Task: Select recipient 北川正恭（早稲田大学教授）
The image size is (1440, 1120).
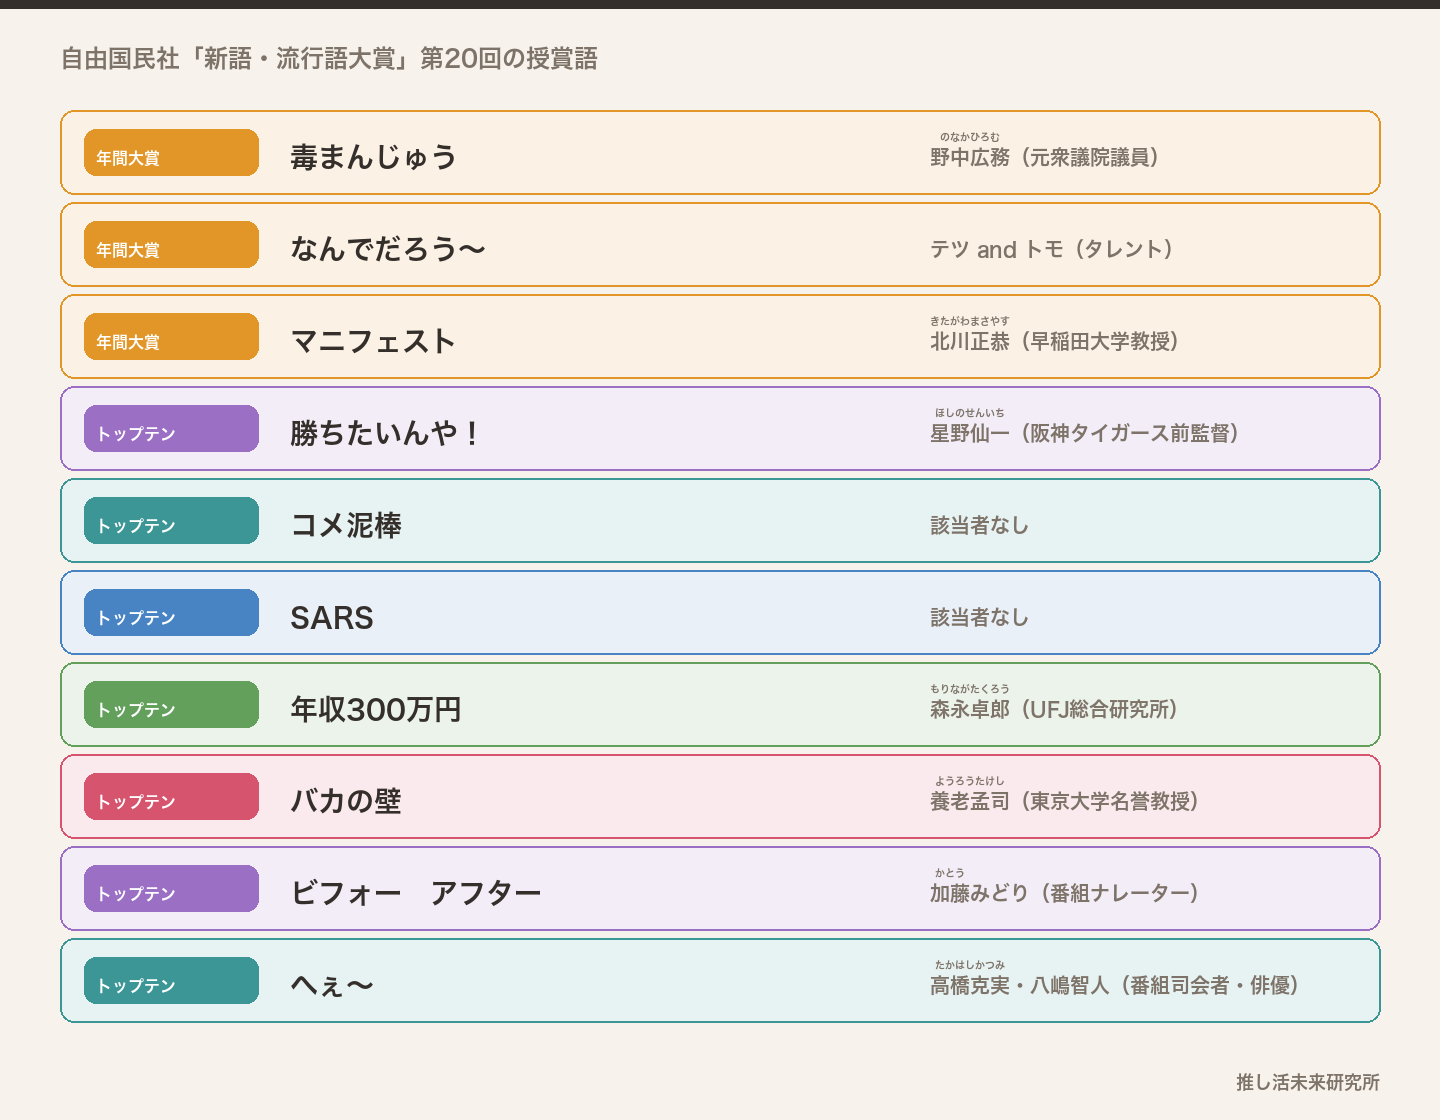Action: [x=1055, y=341]
